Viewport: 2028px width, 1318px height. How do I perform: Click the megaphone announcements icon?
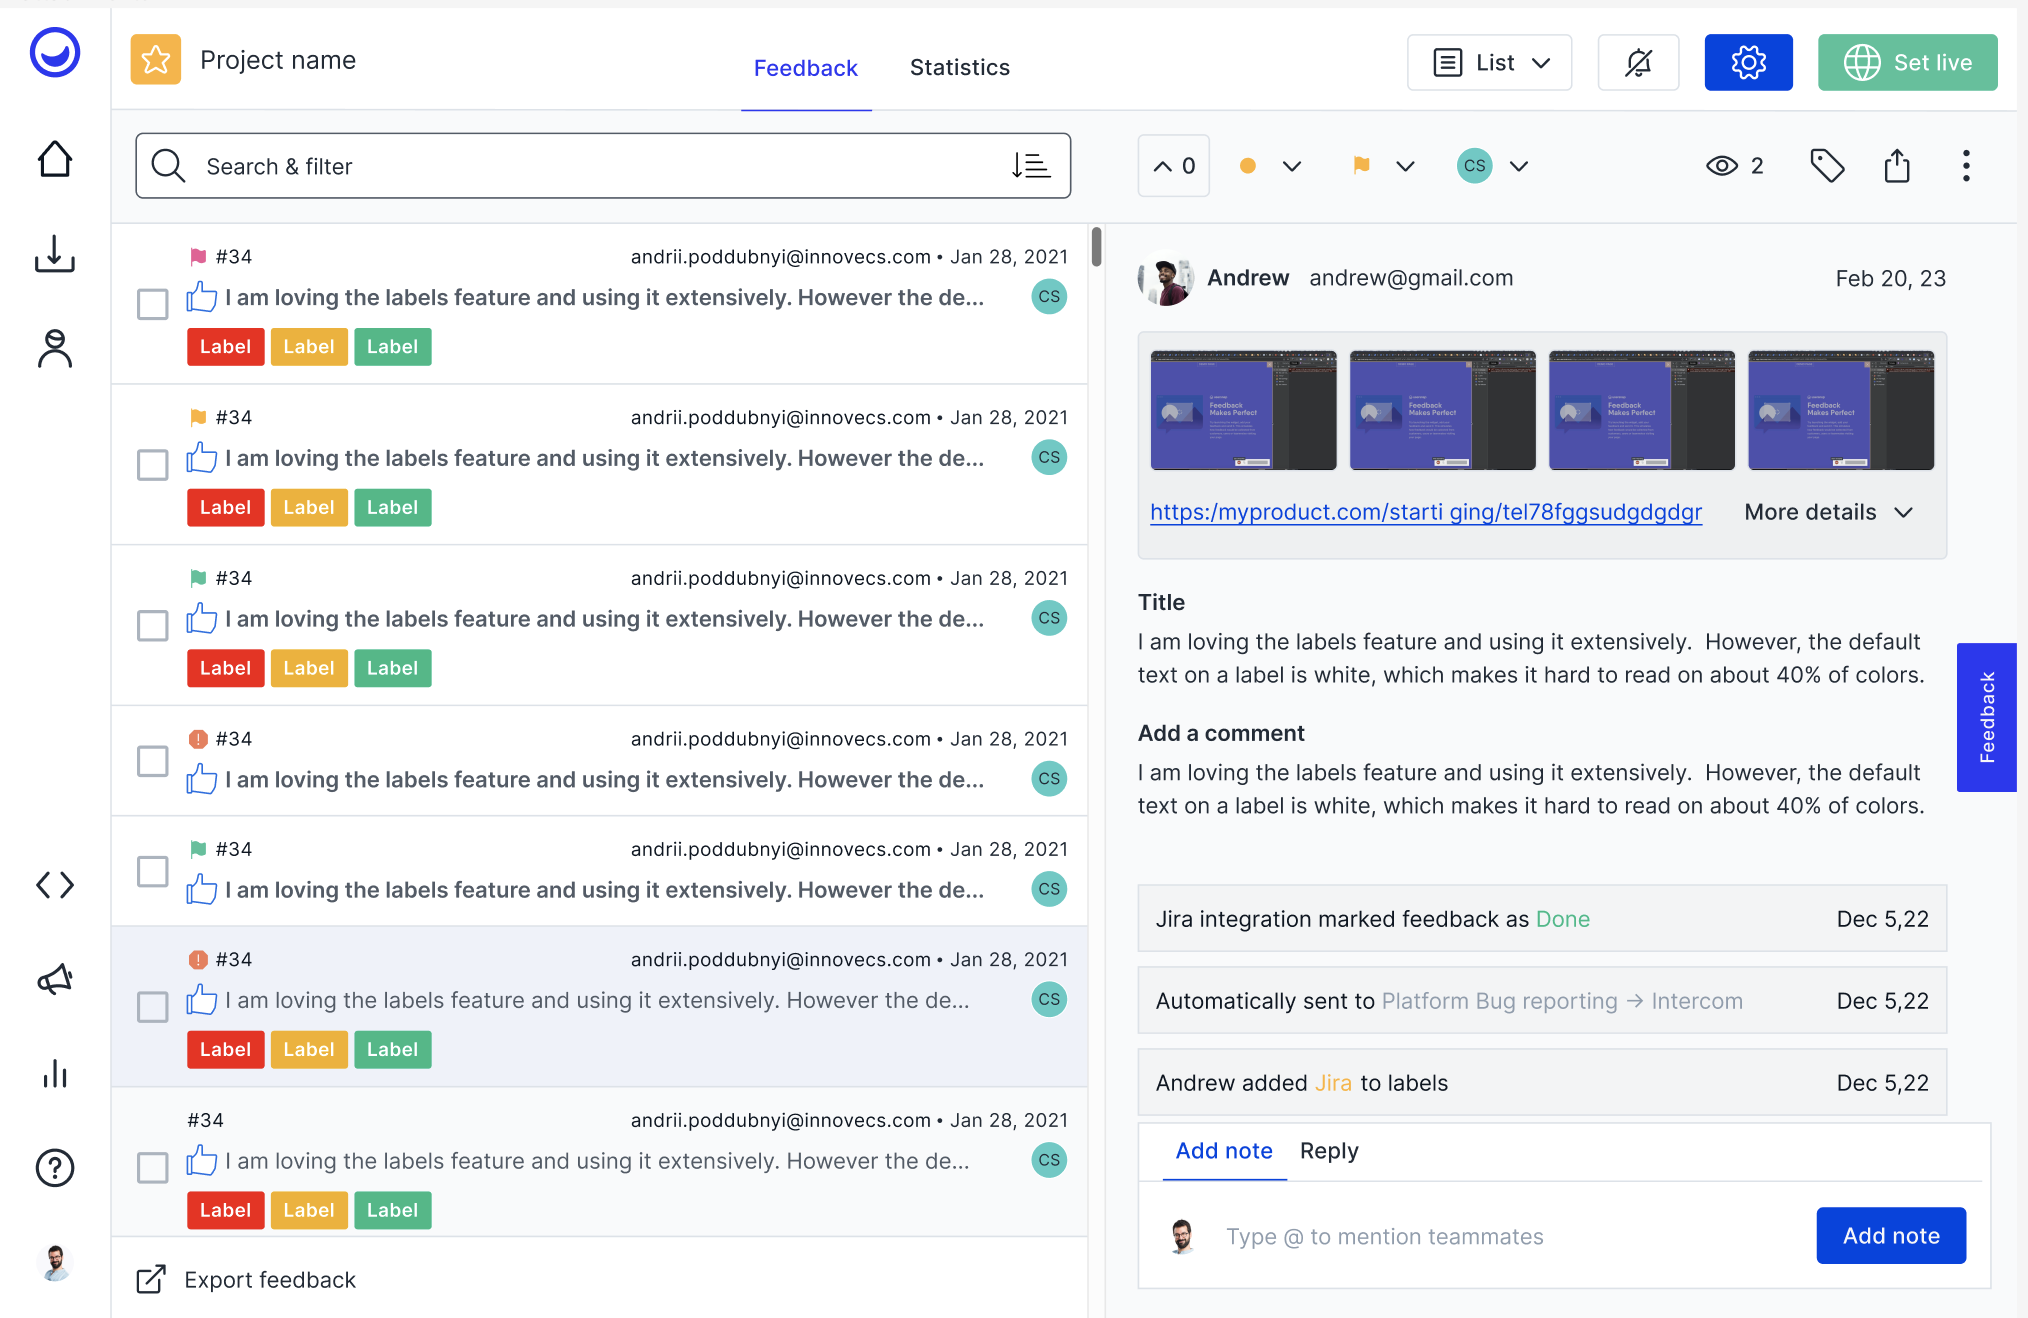55,979
